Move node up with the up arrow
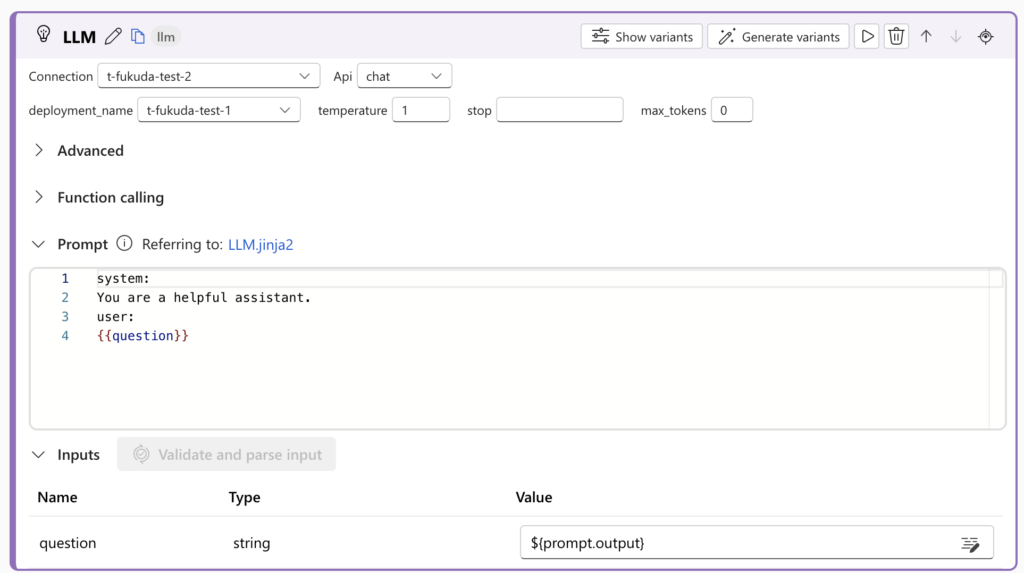The image size is (1024, 573). pos(926,37)
